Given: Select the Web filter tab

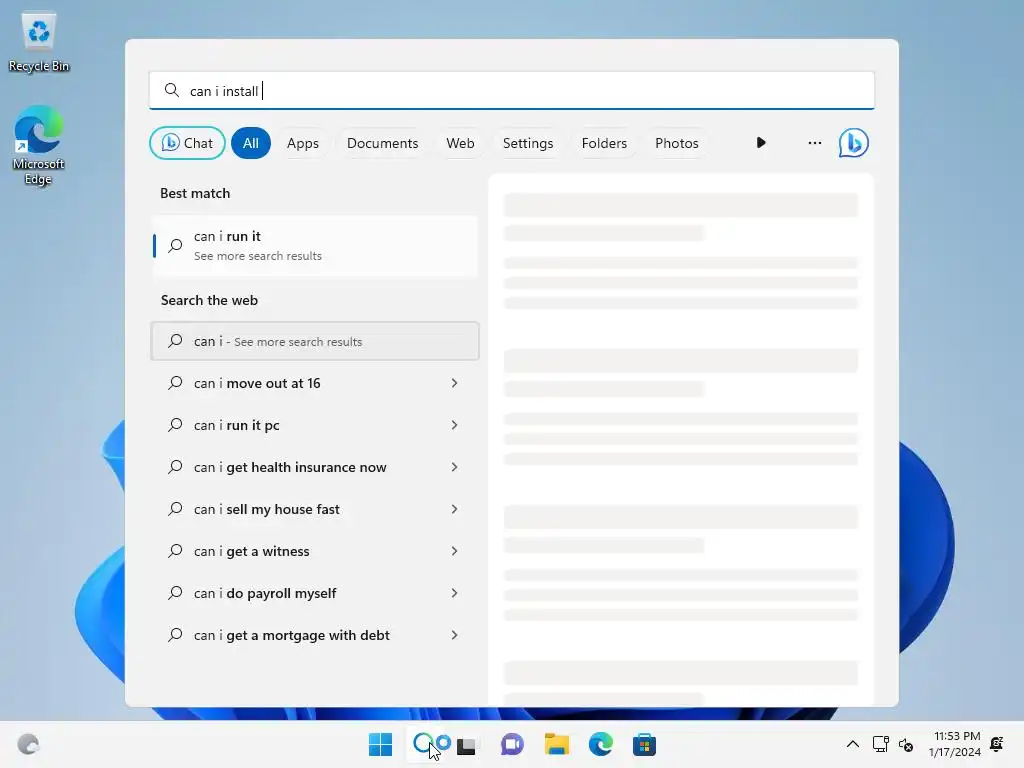Looking at the screenshot, I should 460,143.
